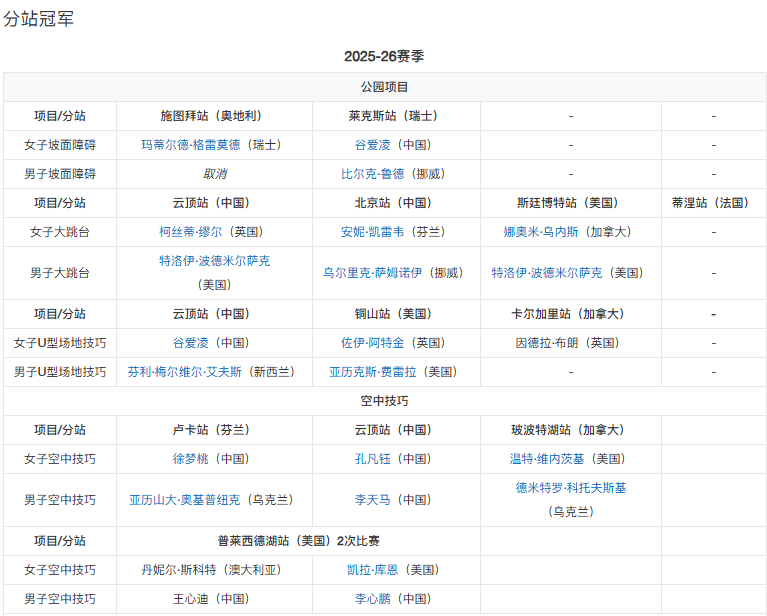Click 卢卡站（芬兰）header
The width and height of the screenshot is (767, 616).
(214, 430)
